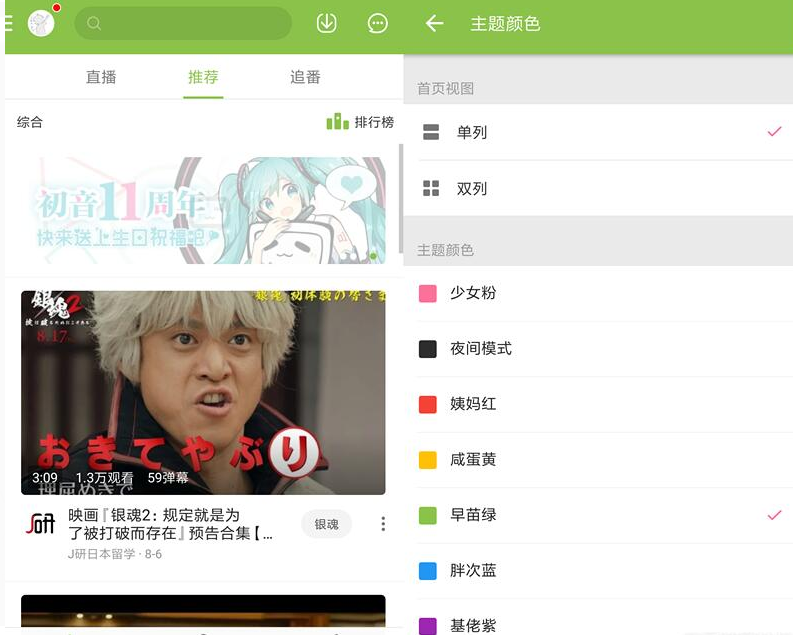Tap the 银魂 tag button
The width and height of the screenshot is (793, 635).
click(x=326, y=524)
